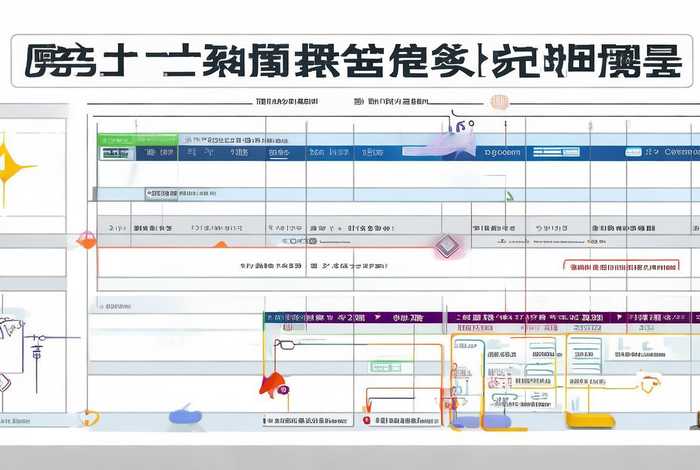Select the green header label cell
700x470 pixels.
click(x=138, y=140)
